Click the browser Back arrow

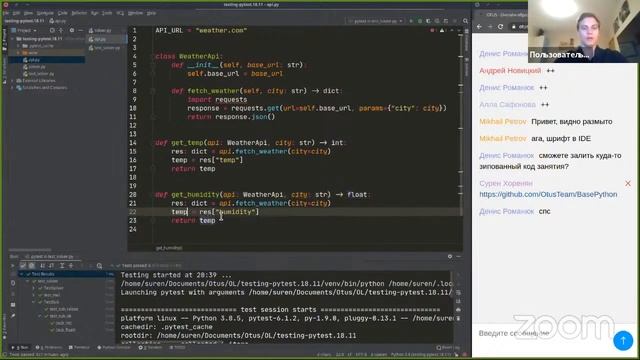[x=480, y=27]
